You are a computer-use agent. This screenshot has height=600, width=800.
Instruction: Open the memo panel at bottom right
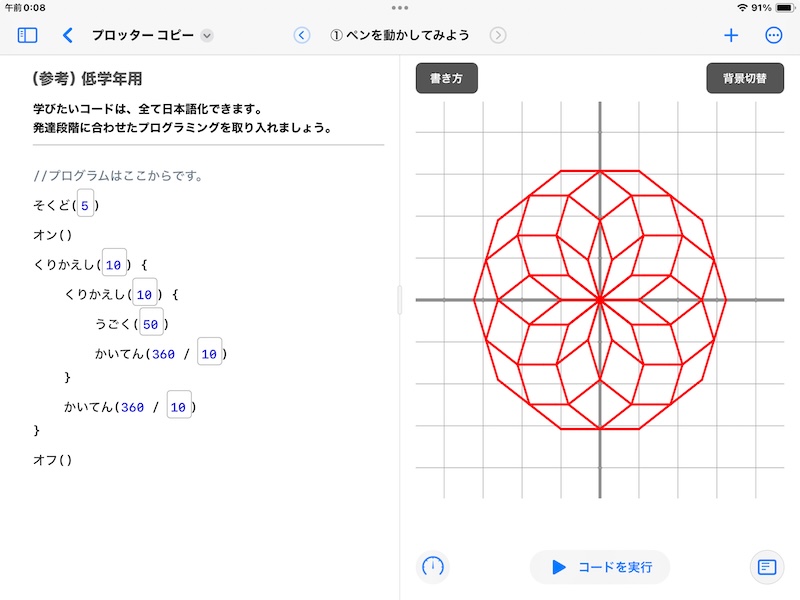[x=766, y=567]
